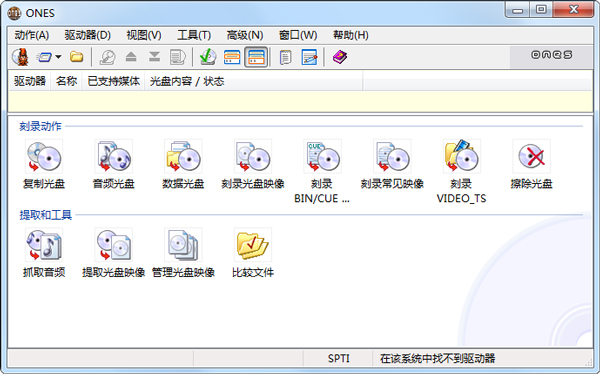Screen dimensions: 600x374
Task: Click the first orange-blue panel view icon
Action: 232,57
